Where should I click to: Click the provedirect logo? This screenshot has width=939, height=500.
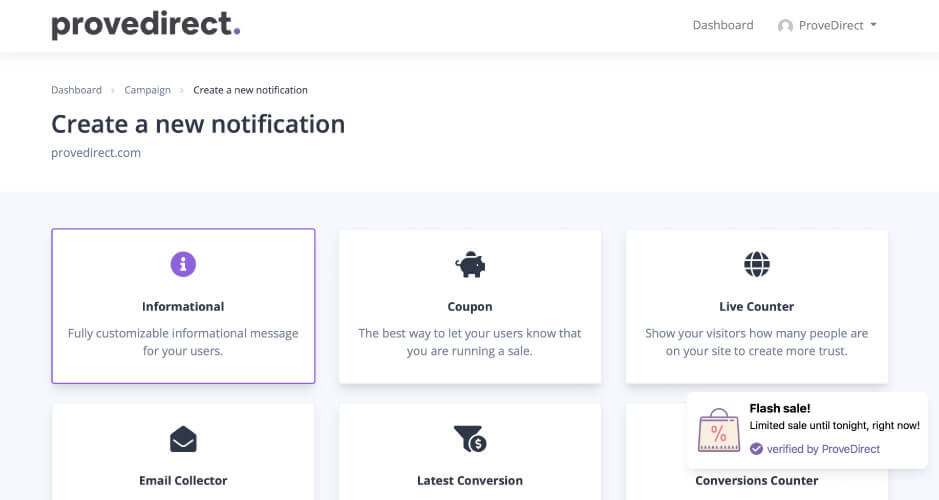[146, 25]
